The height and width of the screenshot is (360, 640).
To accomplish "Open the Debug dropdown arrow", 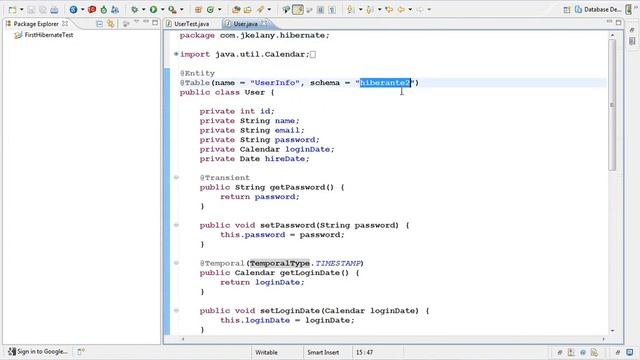I will coord(143,9).
